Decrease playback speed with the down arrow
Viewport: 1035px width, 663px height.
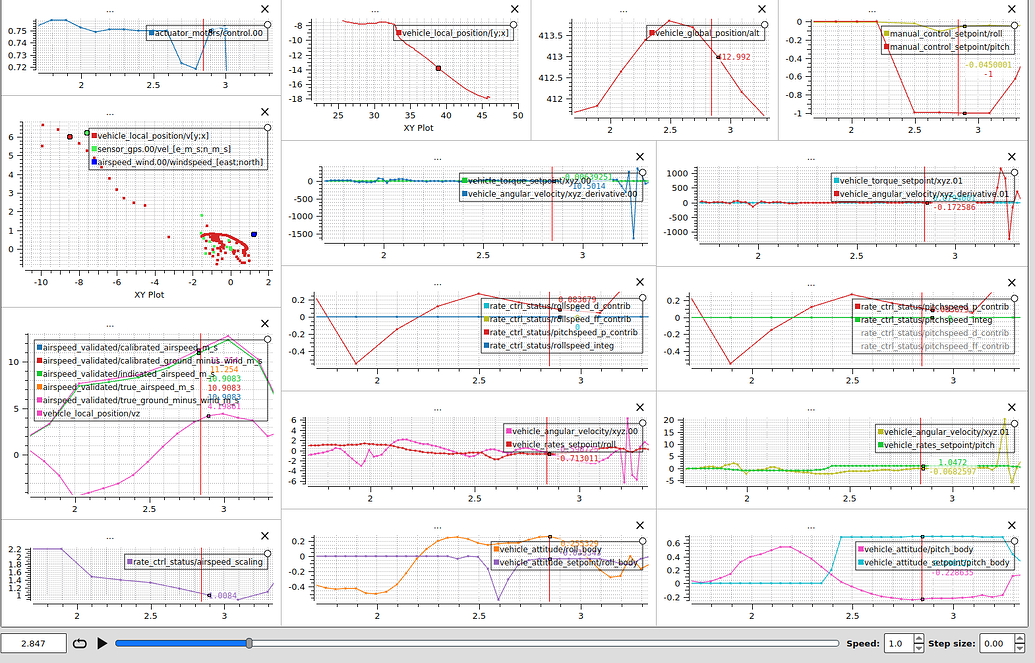click(x=919, y=648)
